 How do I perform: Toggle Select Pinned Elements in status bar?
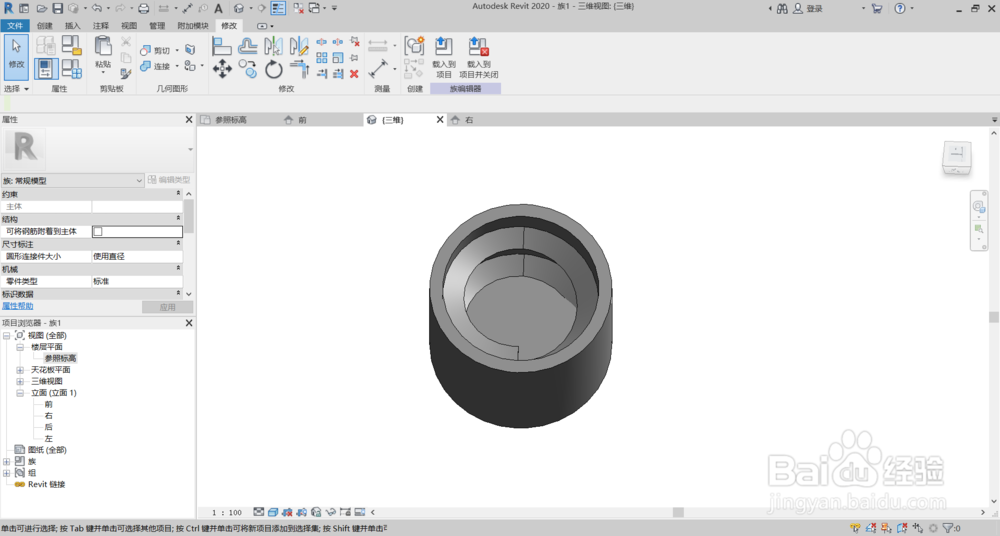pyautogui.click(x=886, y=528)
